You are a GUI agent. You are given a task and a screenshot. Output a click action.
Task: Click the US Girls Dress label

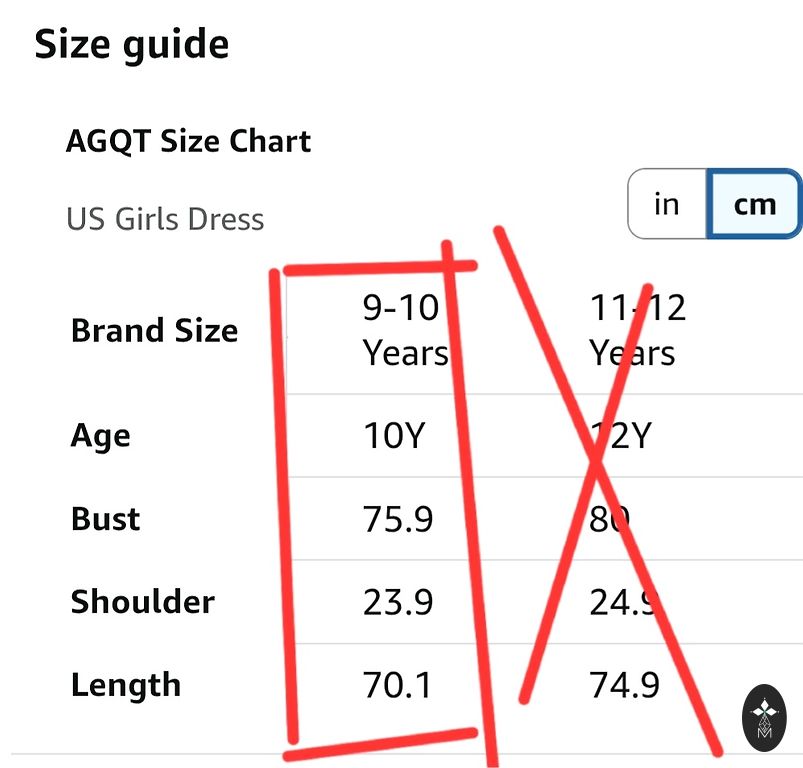coord(165,219)
